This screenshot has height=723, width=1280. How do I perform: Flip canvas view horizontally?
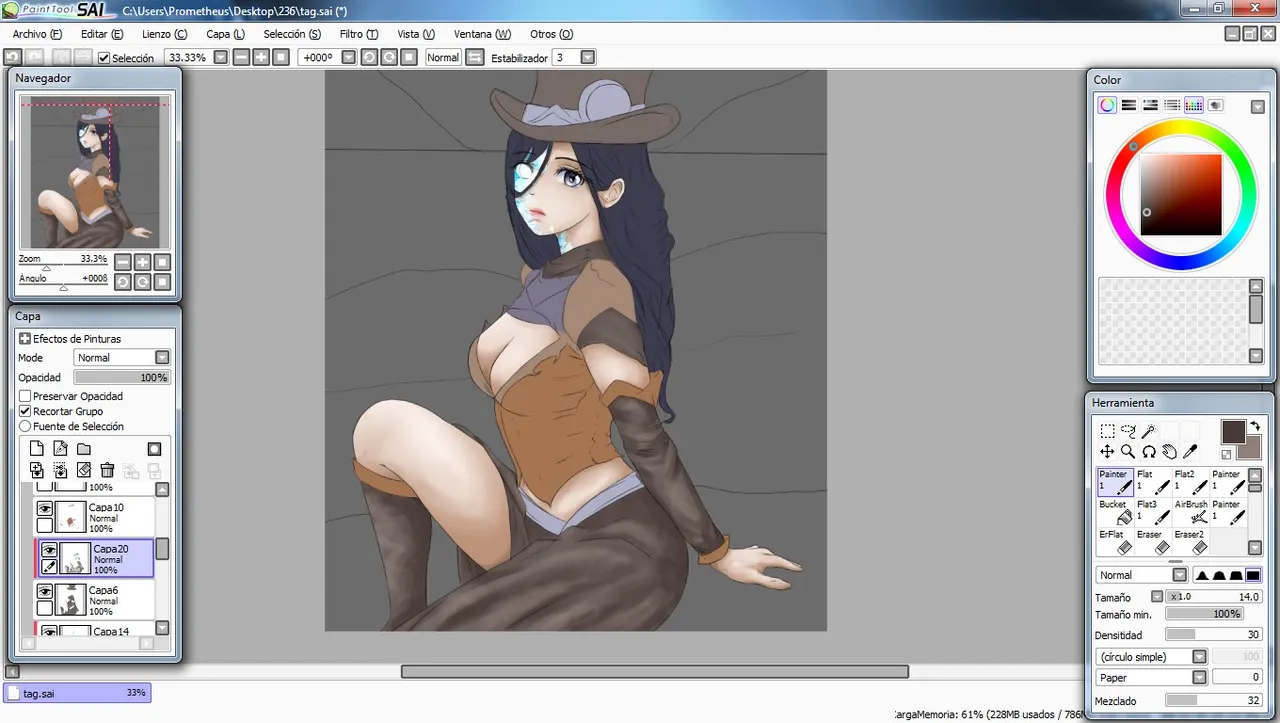[x=474, y=58]
